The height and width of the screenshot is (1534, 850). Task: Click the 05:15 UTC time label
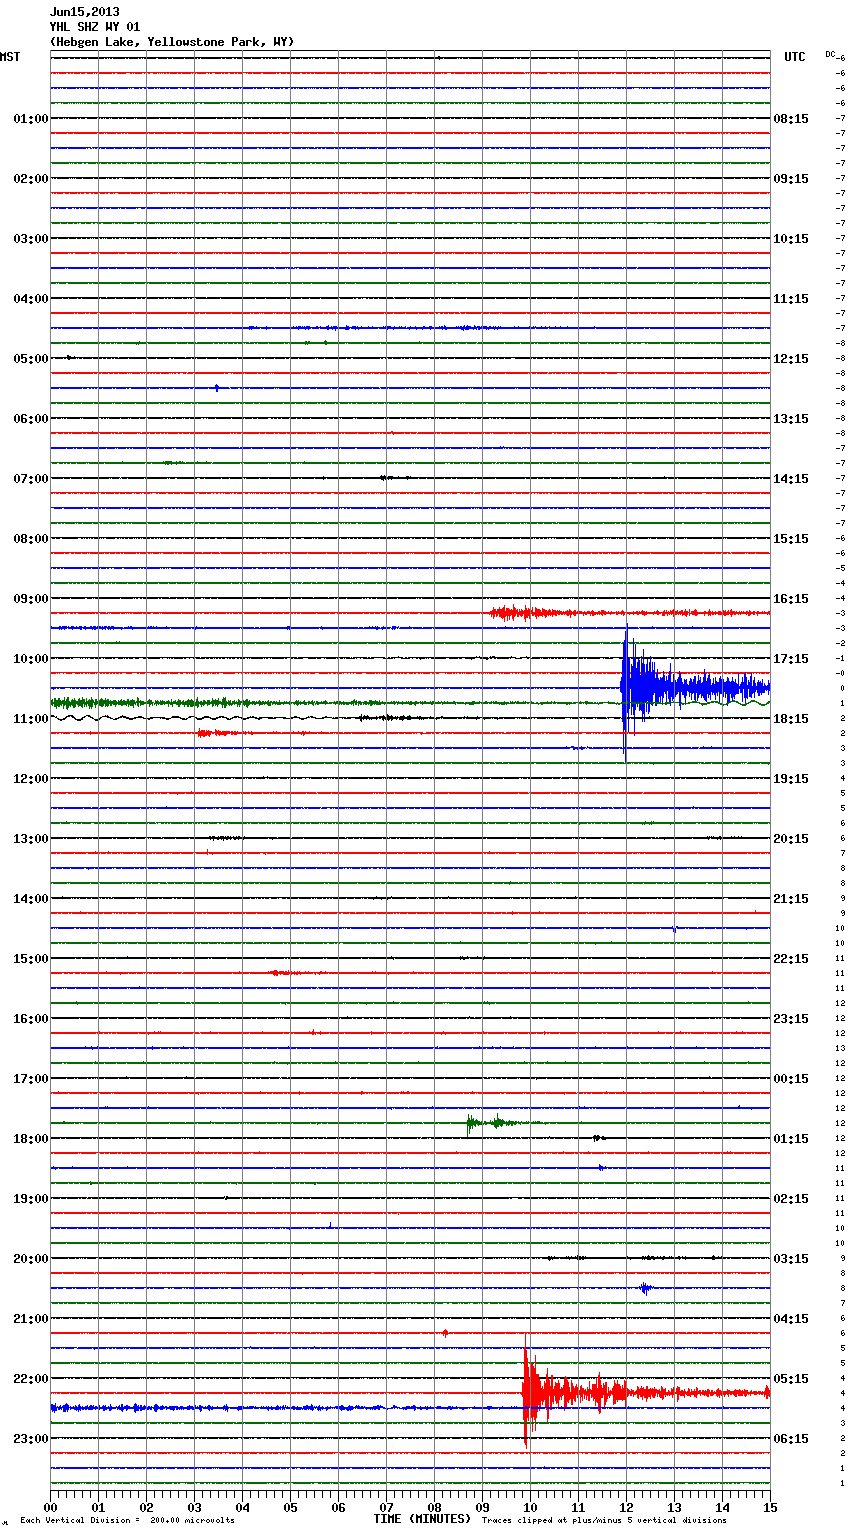pyautogui.click(x=791, y=1379)
